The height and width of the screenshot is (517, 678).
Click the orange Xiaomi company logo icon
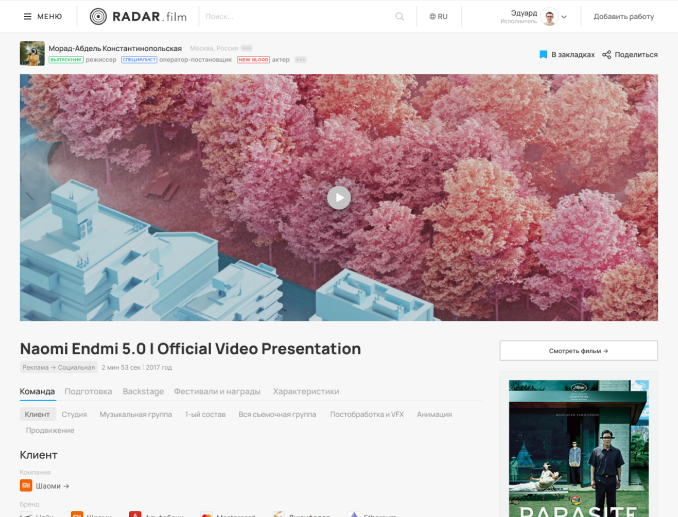click(26, 485)
